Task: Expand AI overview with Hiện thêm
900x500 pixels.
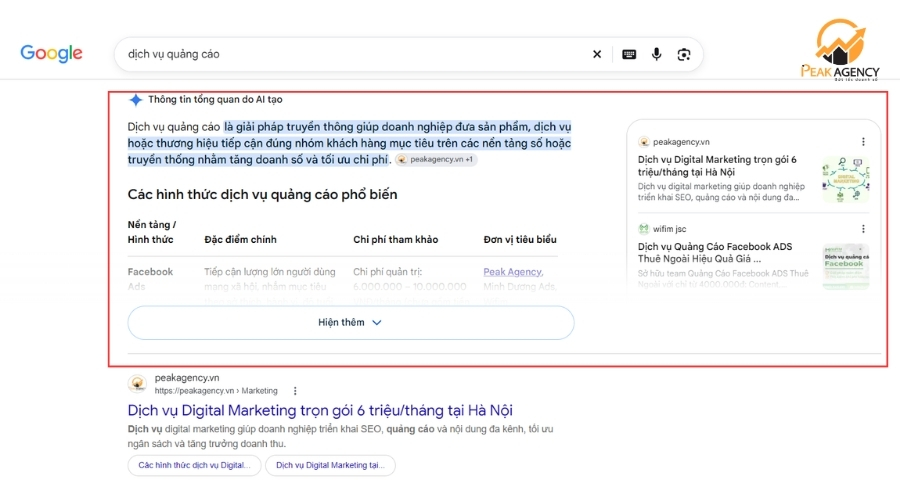Action: point(351,323)
